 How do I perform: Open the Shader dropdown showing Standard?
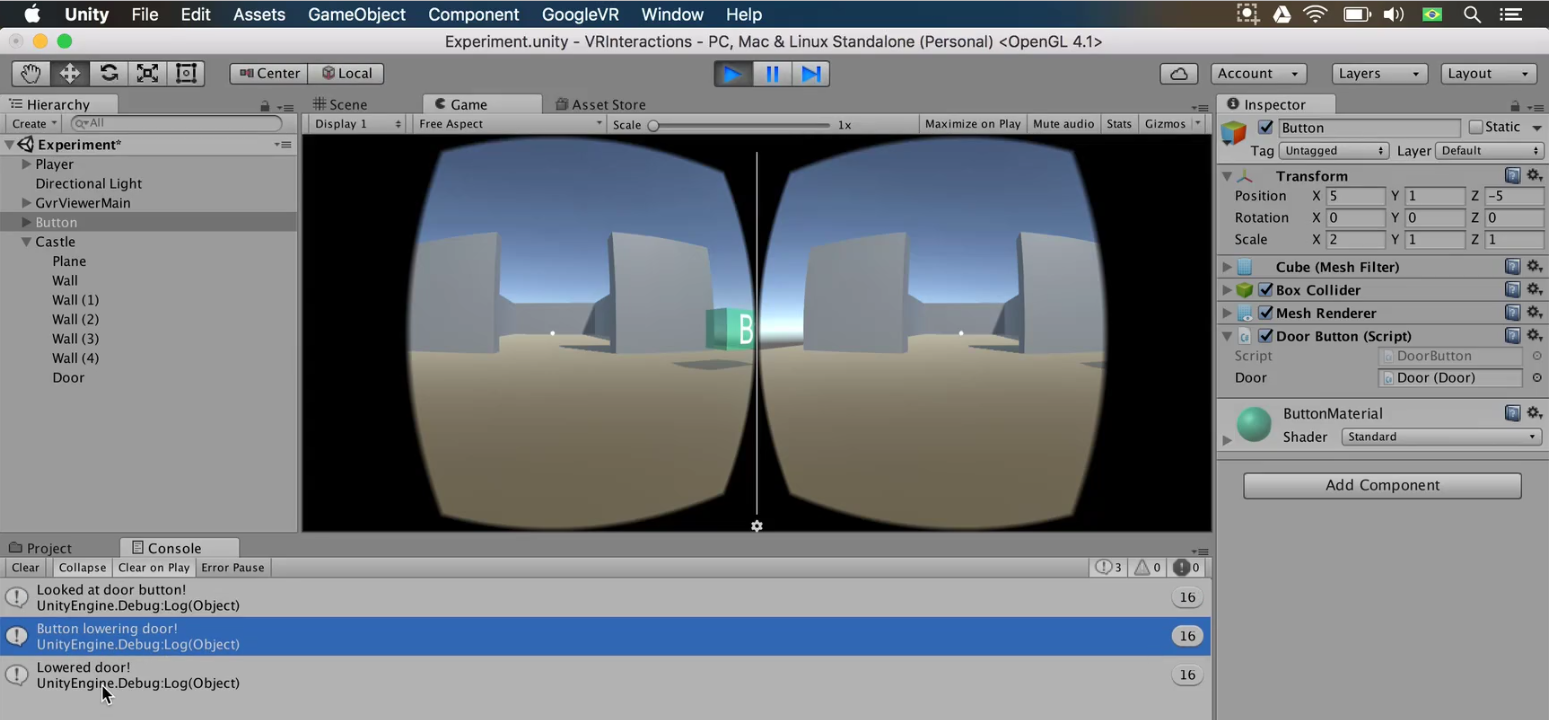pos(1440,436)
